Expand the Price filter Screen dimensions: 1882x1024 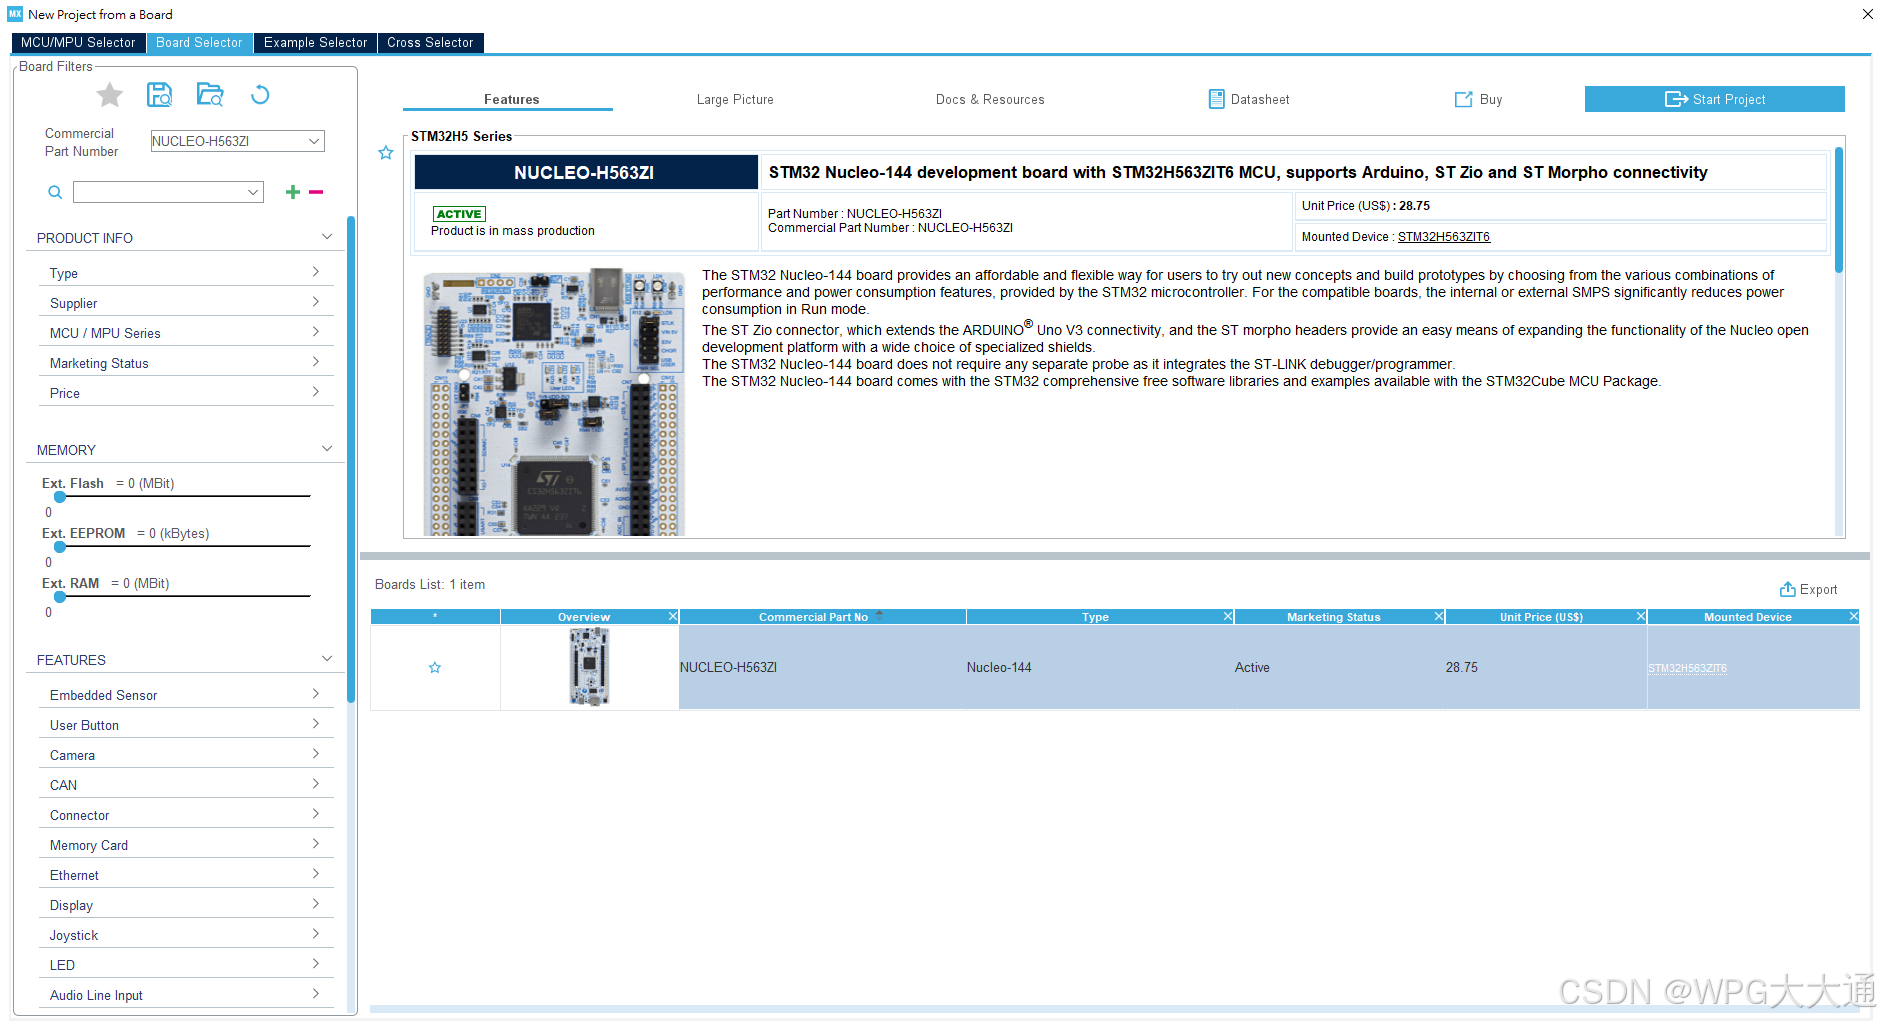[x=316, y=392]
